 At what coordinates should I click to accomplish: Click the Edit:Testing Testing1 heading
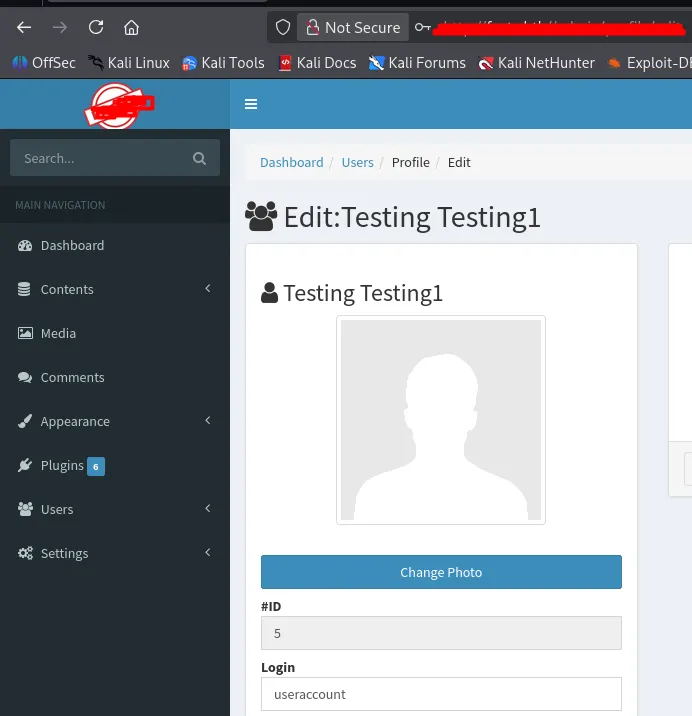tap(412, 217)
